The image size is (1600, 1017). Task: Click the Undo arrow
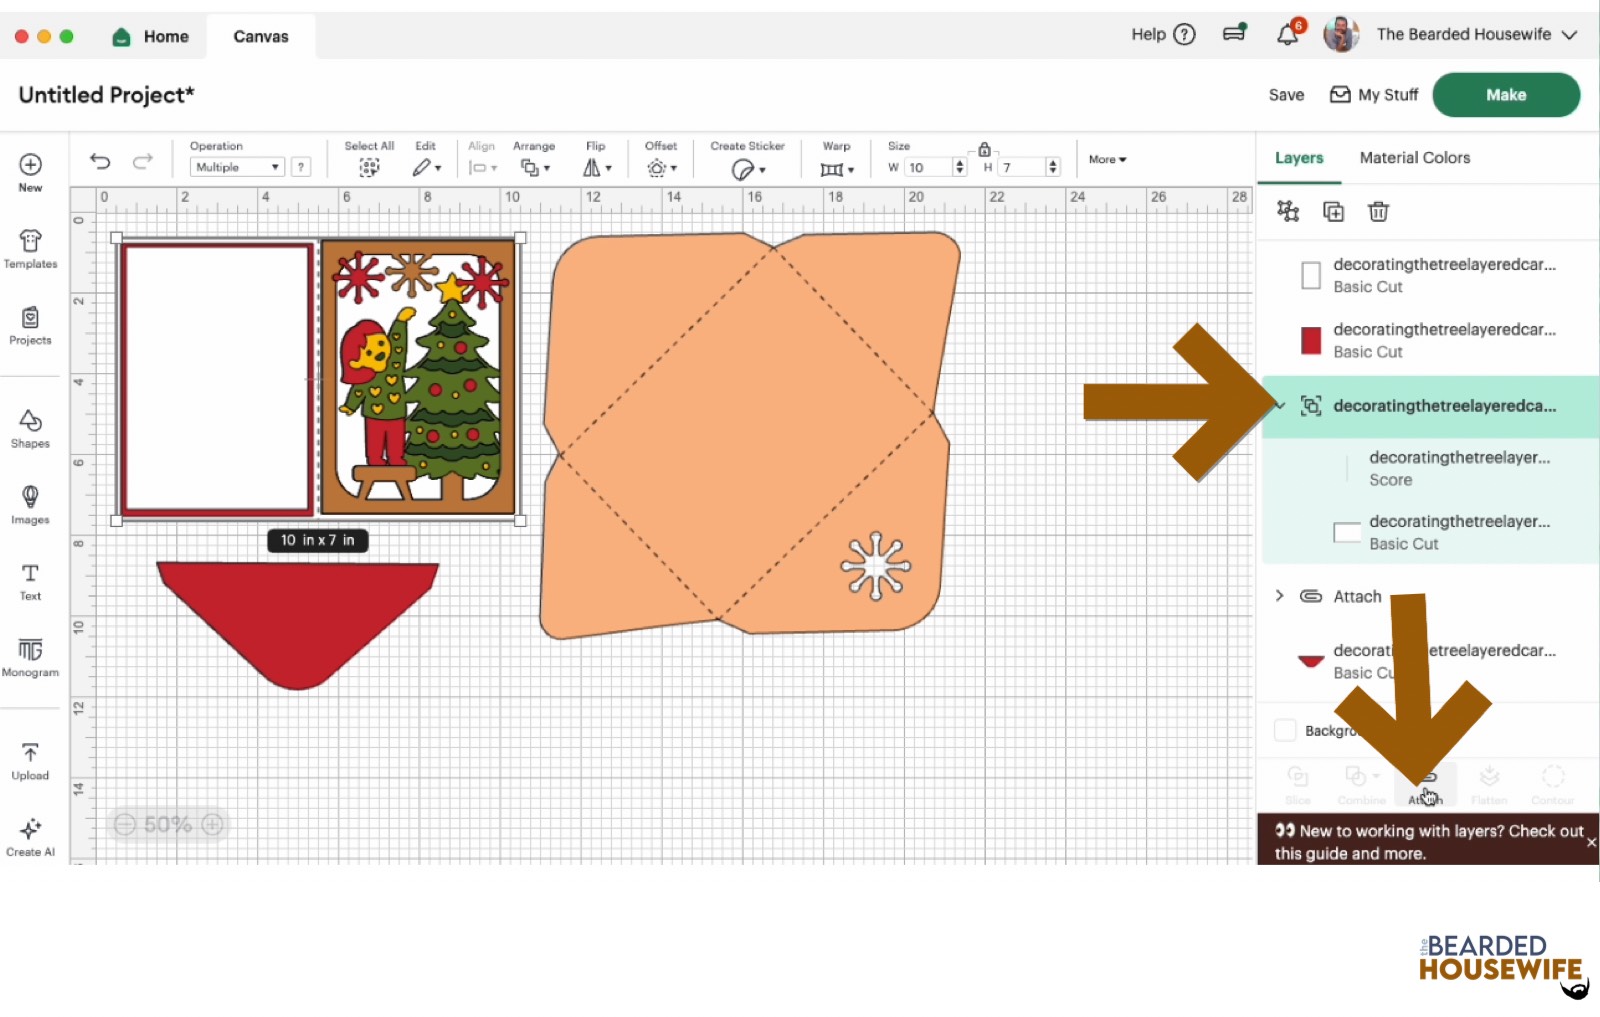[x=100, y=161]
